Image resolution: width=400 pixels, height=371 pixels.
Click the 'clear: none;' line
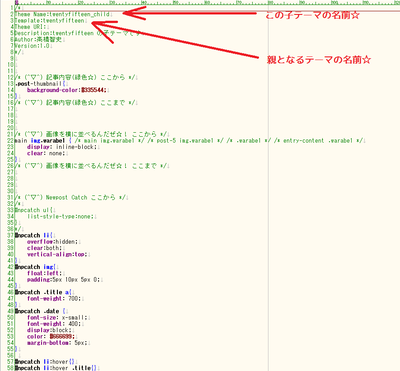(46, 153)
